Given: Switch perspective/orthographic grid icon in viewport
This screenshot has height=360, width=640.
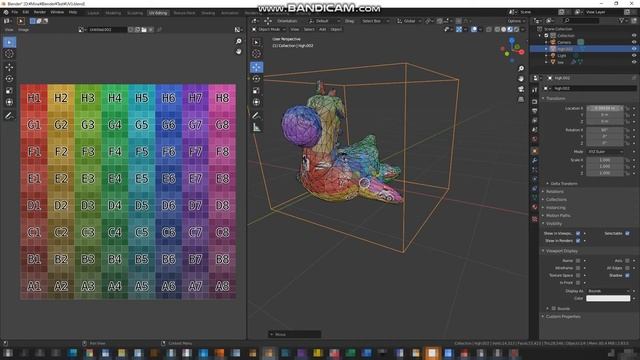Looking at the screenshot, I should [x=521, y=99].
